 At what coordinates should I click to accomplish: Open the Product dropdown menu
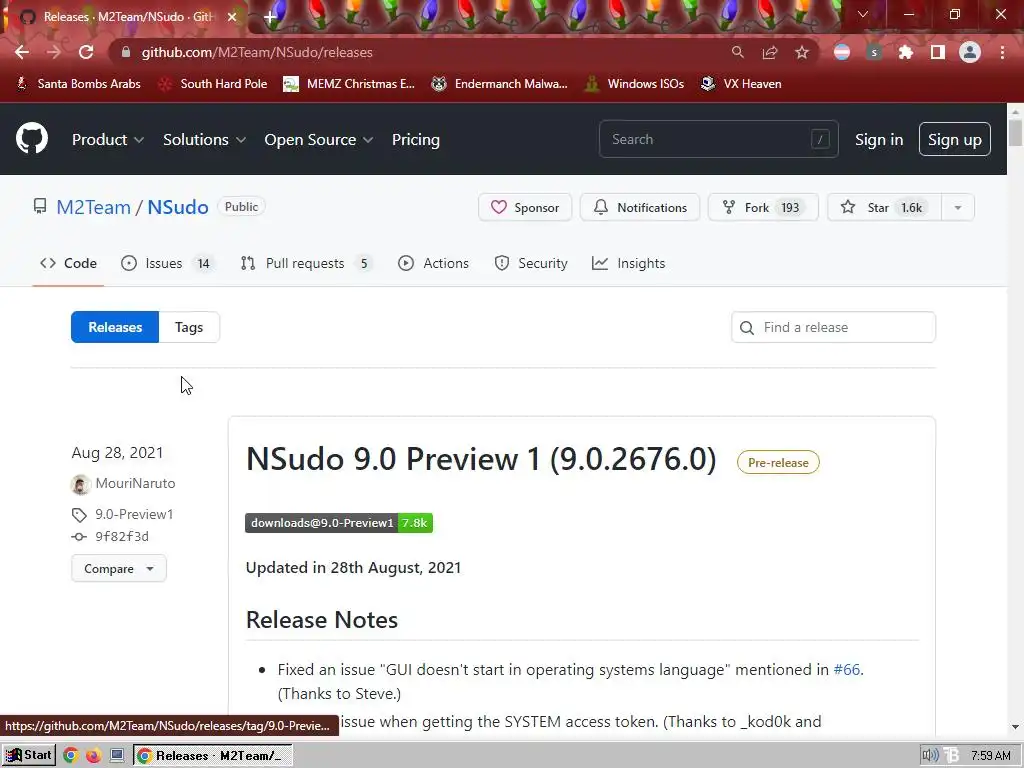[x=108, y=140]
